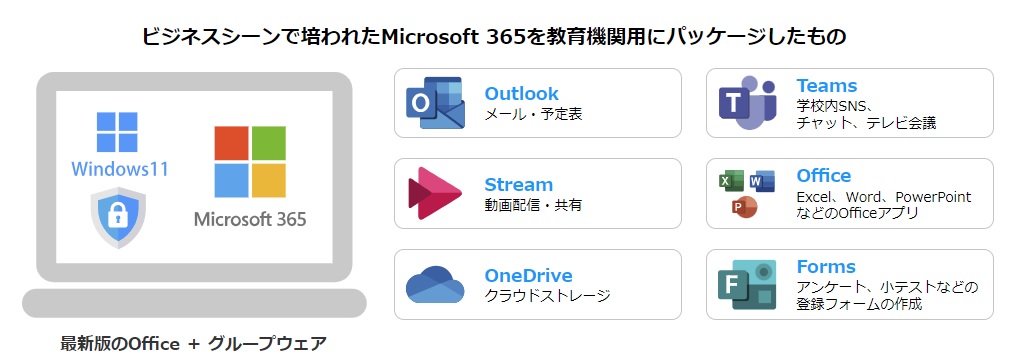
Task: Select the Office heading text
Action: [x=824, y=176]
